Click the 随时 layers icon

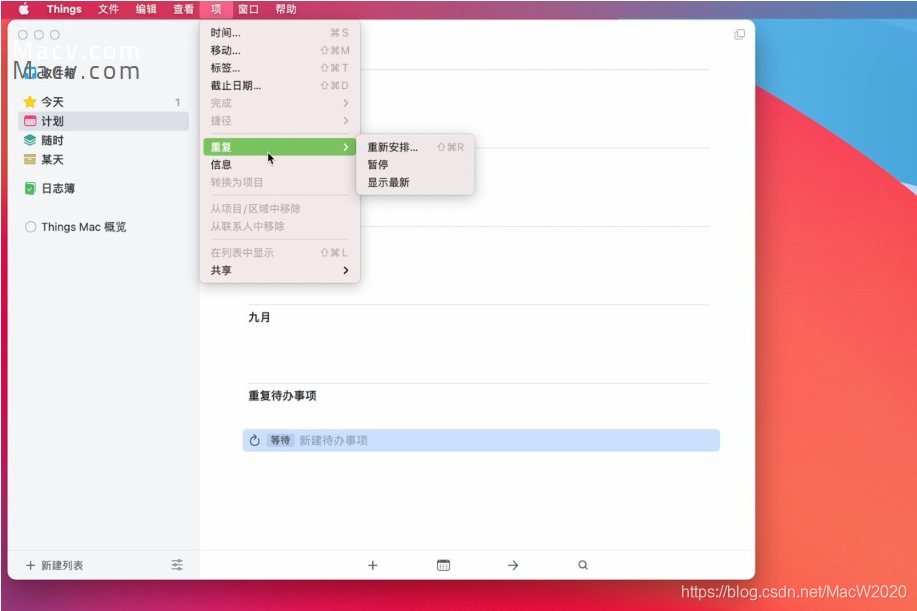29,142
